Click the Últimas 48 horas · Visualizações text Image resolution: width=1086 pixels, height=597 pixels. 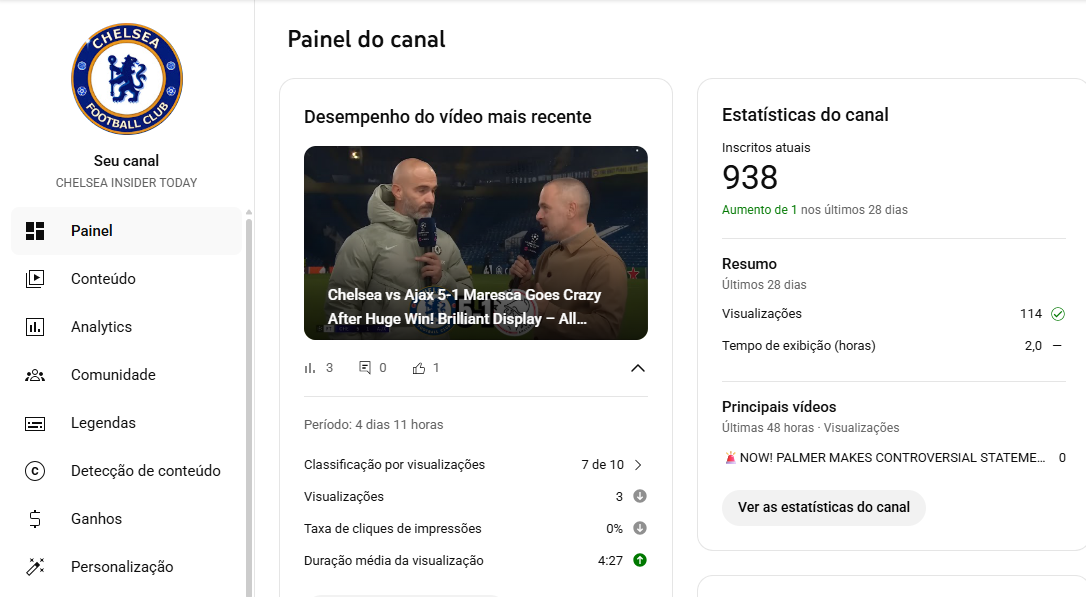tap(810, 428)
